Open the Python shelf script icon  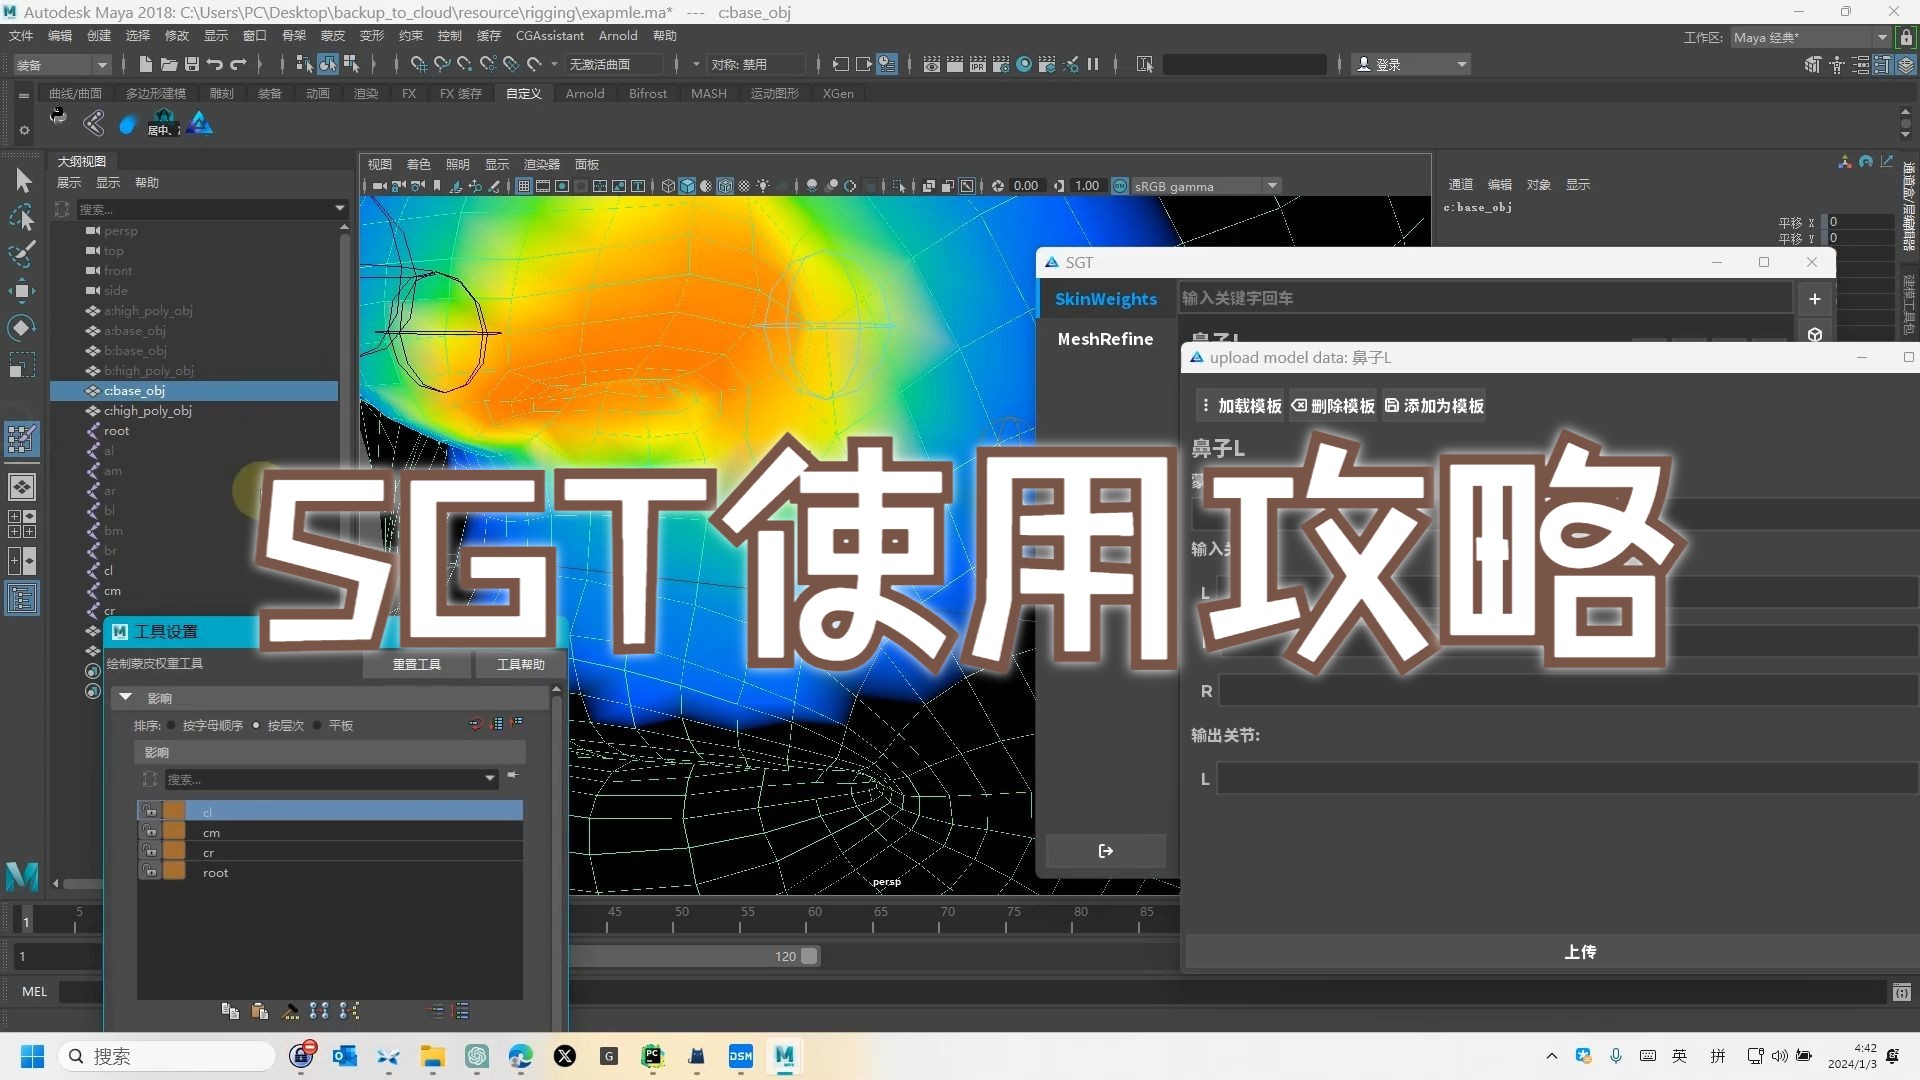click(x=58, y=117)
